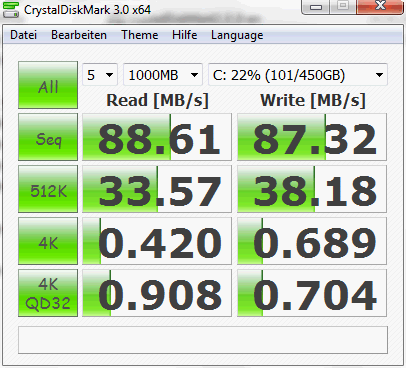
Task: Click the Write [MB/s] column header
Action: point(313,100)
